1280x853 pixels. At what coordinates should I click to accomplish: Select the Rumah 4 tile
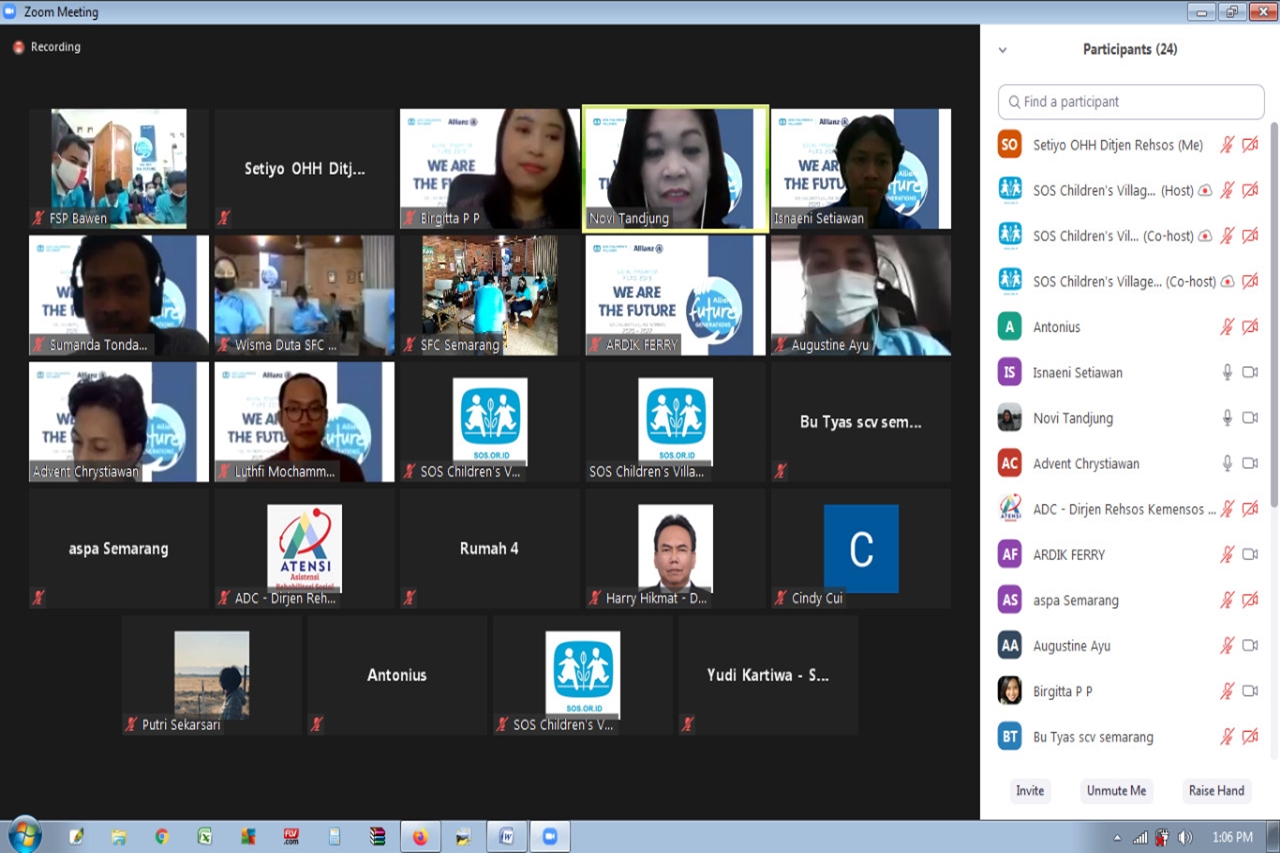tap(490, 548)
